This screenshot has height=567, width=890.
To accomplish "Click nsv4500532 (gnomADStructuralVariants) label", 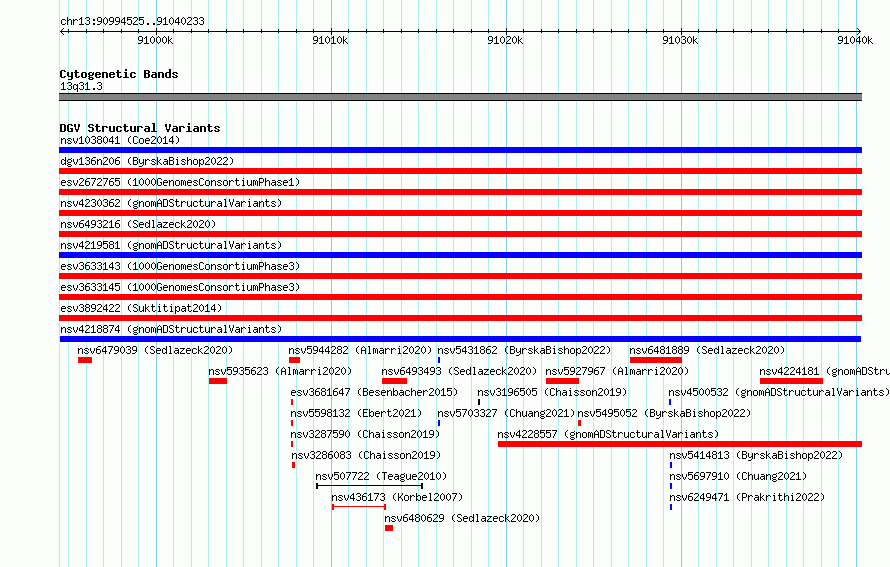I will pyautogui.click(x=779, y=392).
